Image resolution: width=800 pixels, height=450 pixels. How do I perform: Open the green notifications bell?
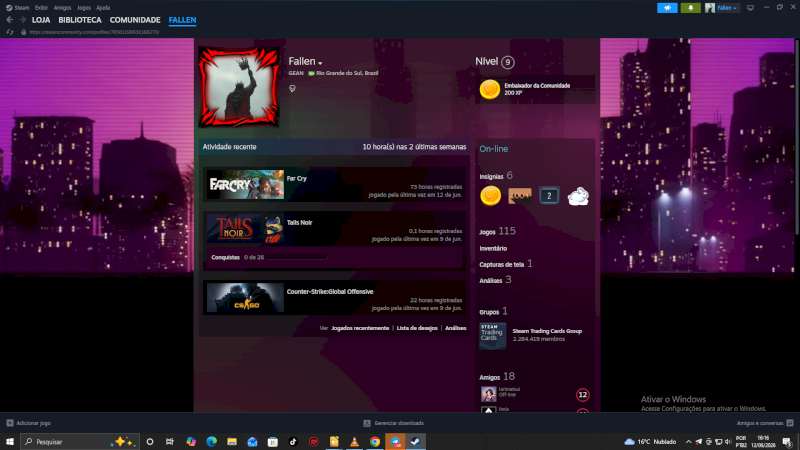tap(690, 8)
